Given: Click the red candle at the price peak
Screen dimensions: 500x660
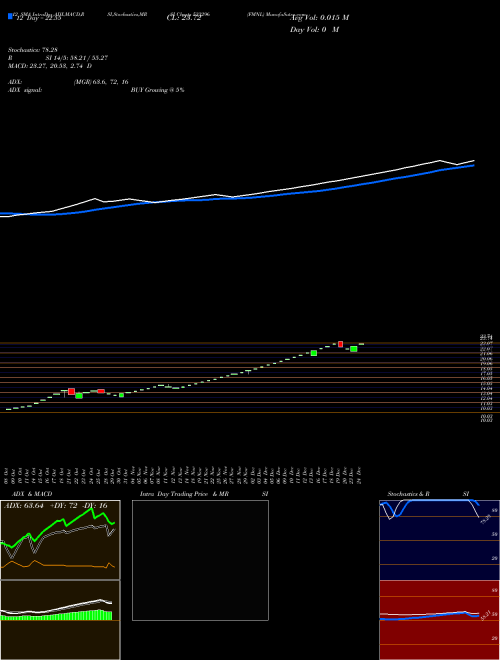Looking at the screenshot, I should coord(340,344).
